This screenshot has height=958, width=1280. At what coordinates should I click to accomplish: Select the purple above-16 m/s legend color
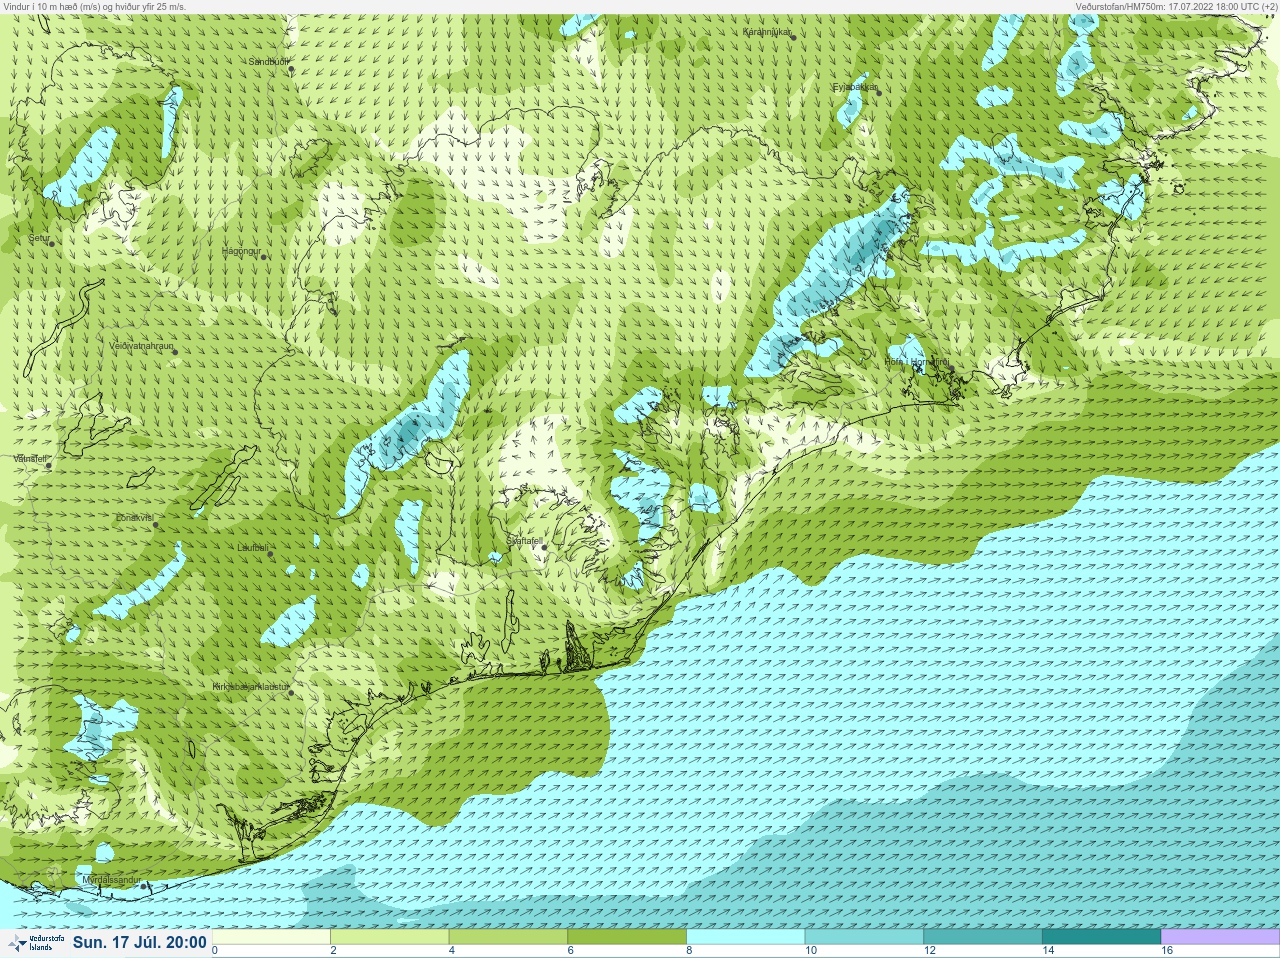1220,937
